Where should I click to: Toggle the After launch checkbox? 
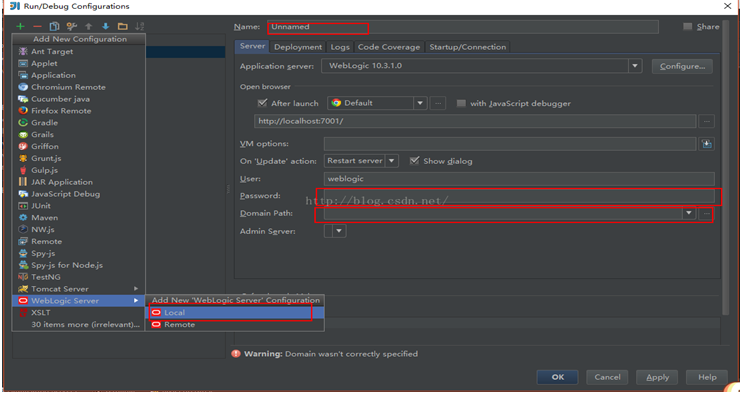pyautogui.click(x=262, y=103)
